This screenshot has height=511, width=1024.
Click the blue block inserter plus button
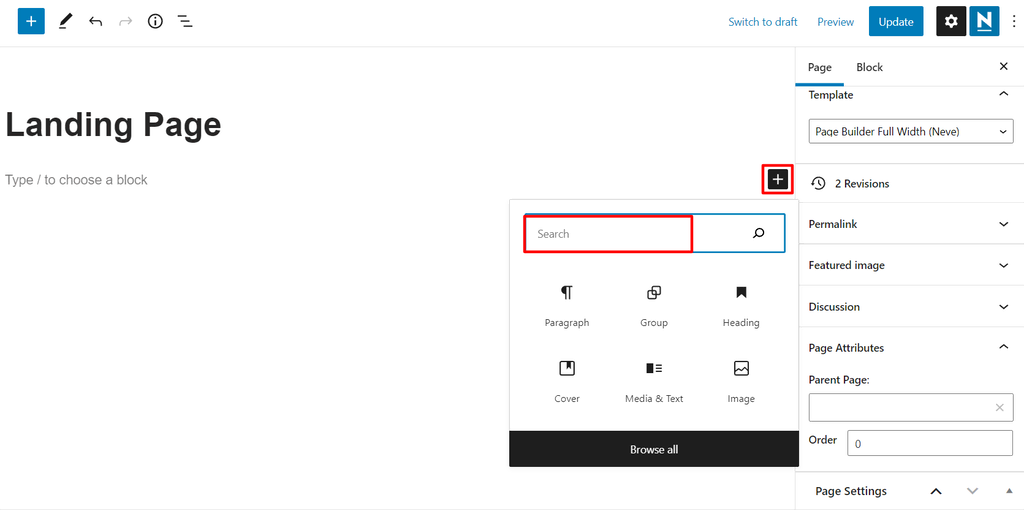pos(31,22)
